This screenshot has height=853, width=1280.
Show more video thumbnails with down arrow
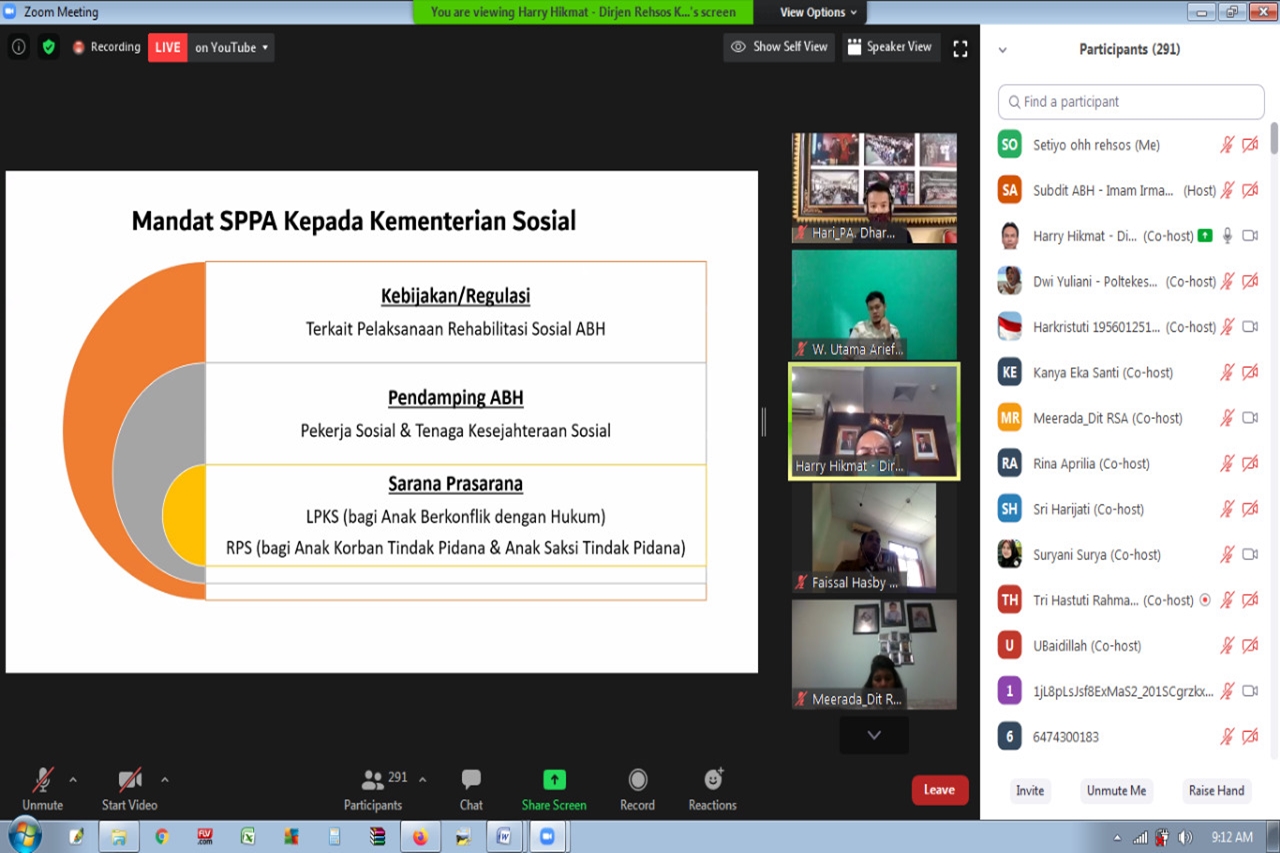(874, 735)
